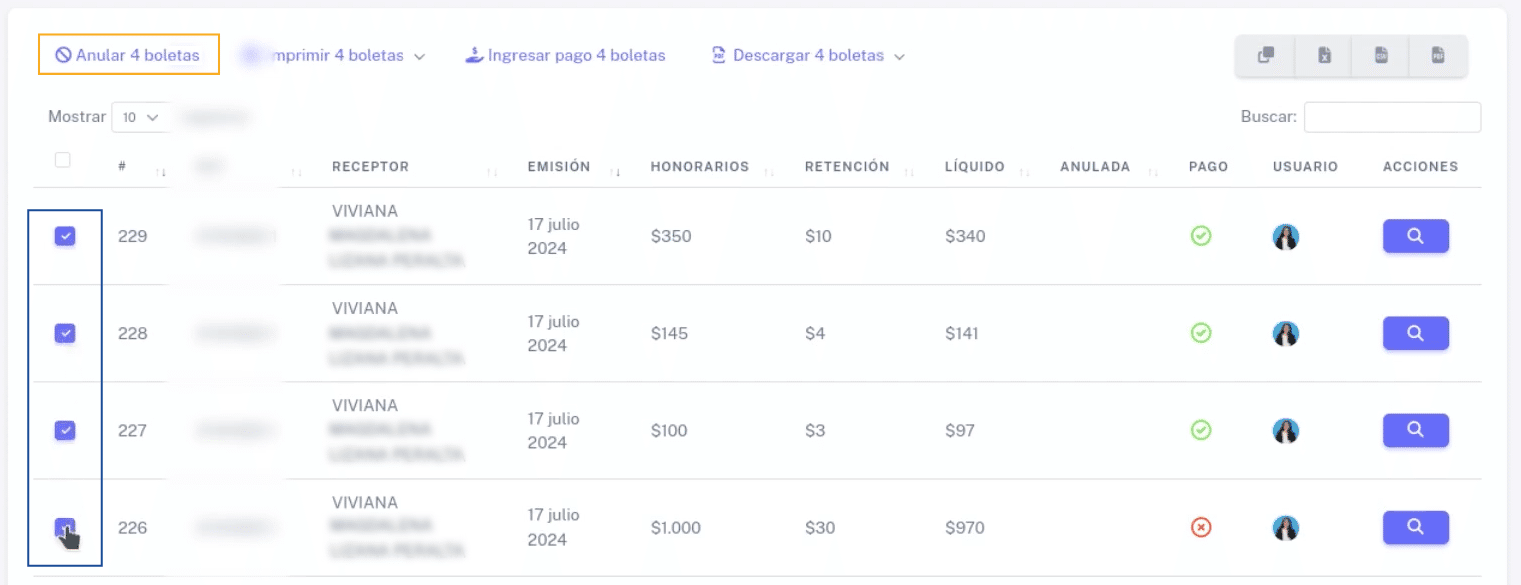
Task: Click the $141 líquido value
Action: point(964,334)
